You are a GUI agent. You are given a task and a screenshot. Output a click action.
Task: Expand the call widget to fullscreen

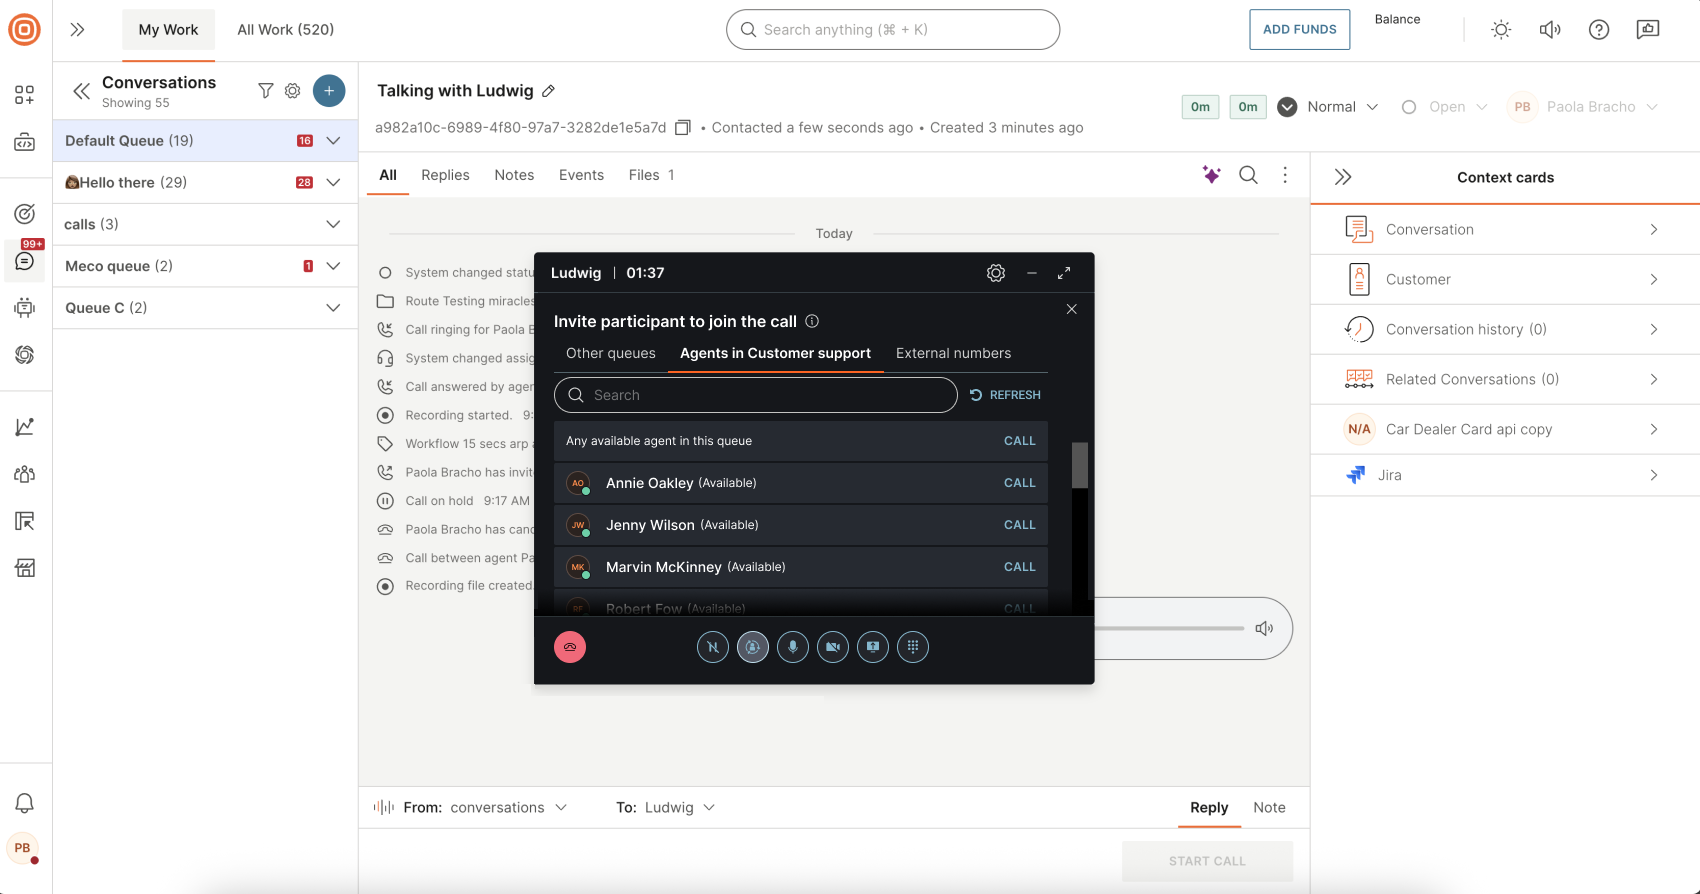[x=1064, y=273]
